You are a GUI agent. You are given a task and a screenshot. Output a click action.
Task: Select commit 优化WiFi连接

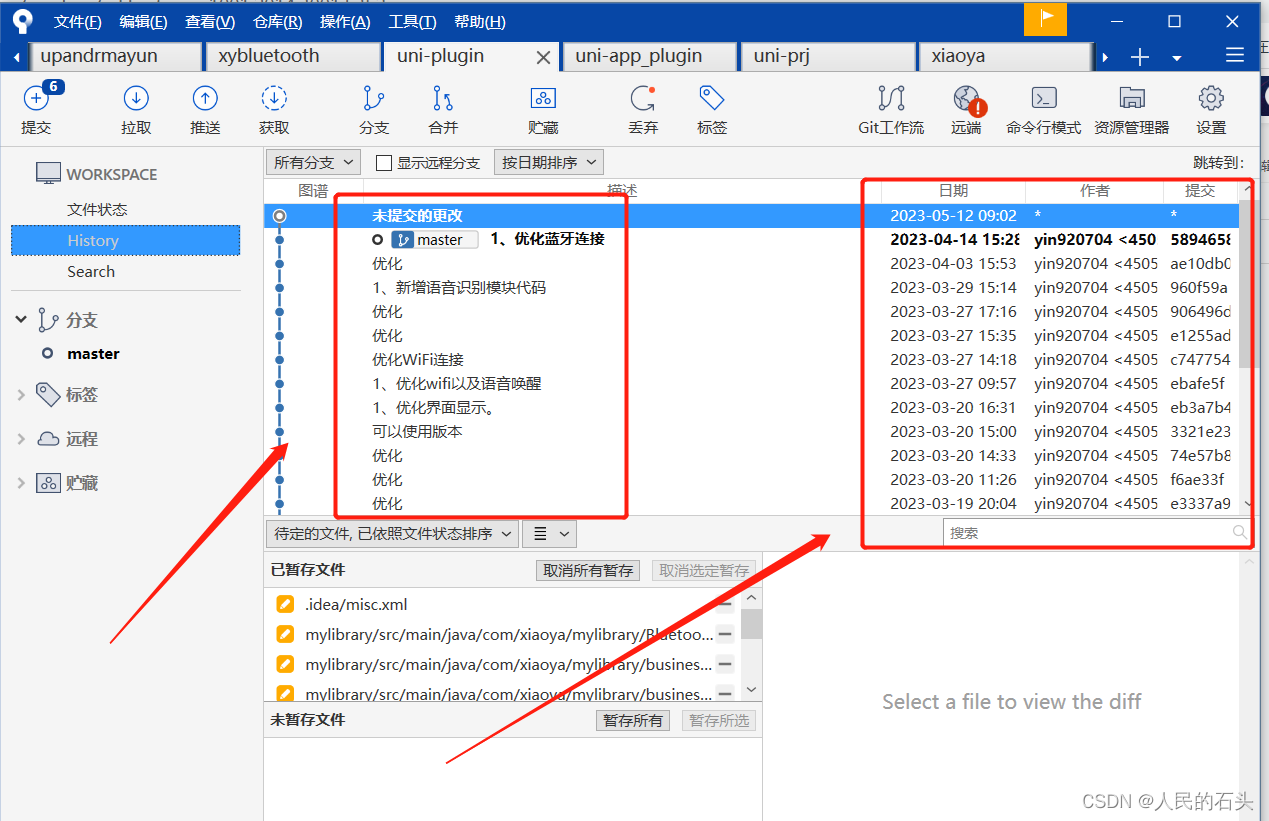pyautogui.click(x=752, y=360)
